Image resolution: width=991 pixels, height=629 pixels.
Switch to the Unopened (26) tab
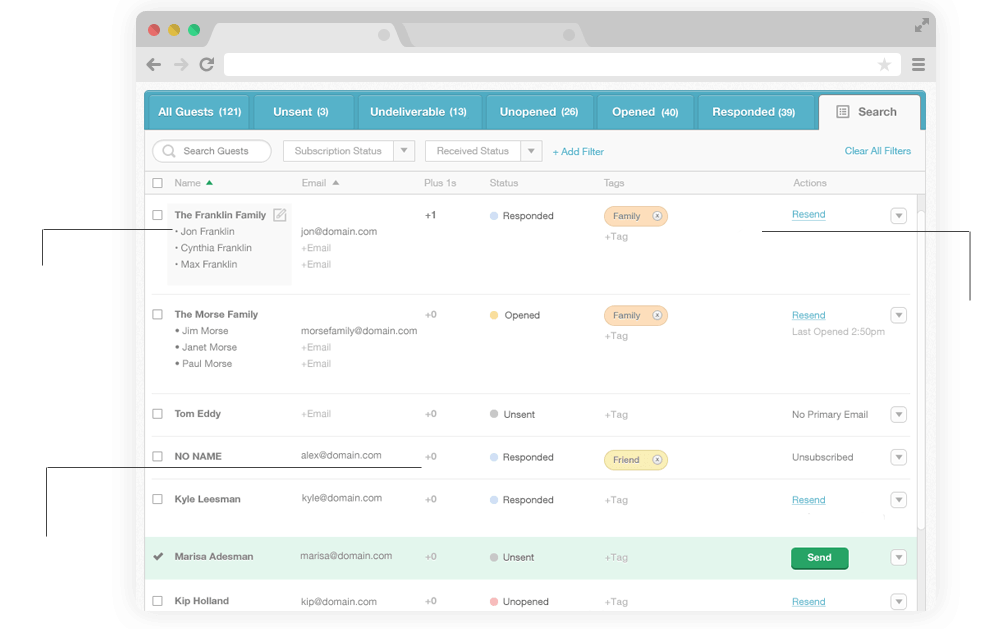pyautogui.click(x=539, y=112)
